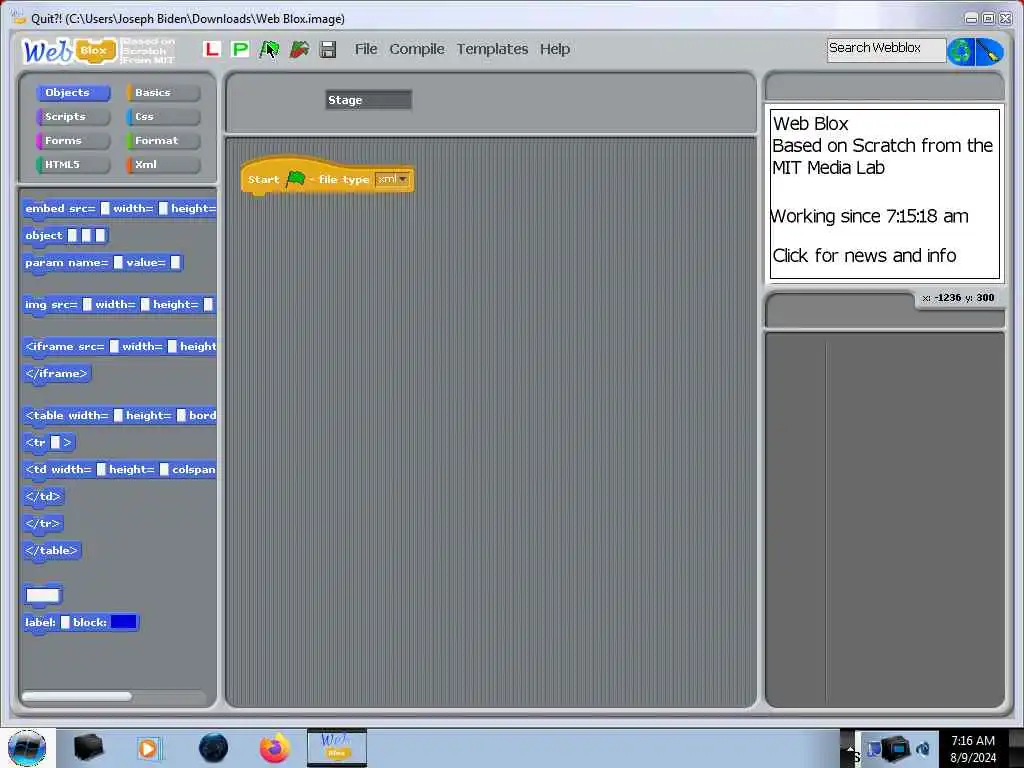This screenshot has width=1024, height=768.
Task: Click the </iframe> closing block
Action: 57,374
